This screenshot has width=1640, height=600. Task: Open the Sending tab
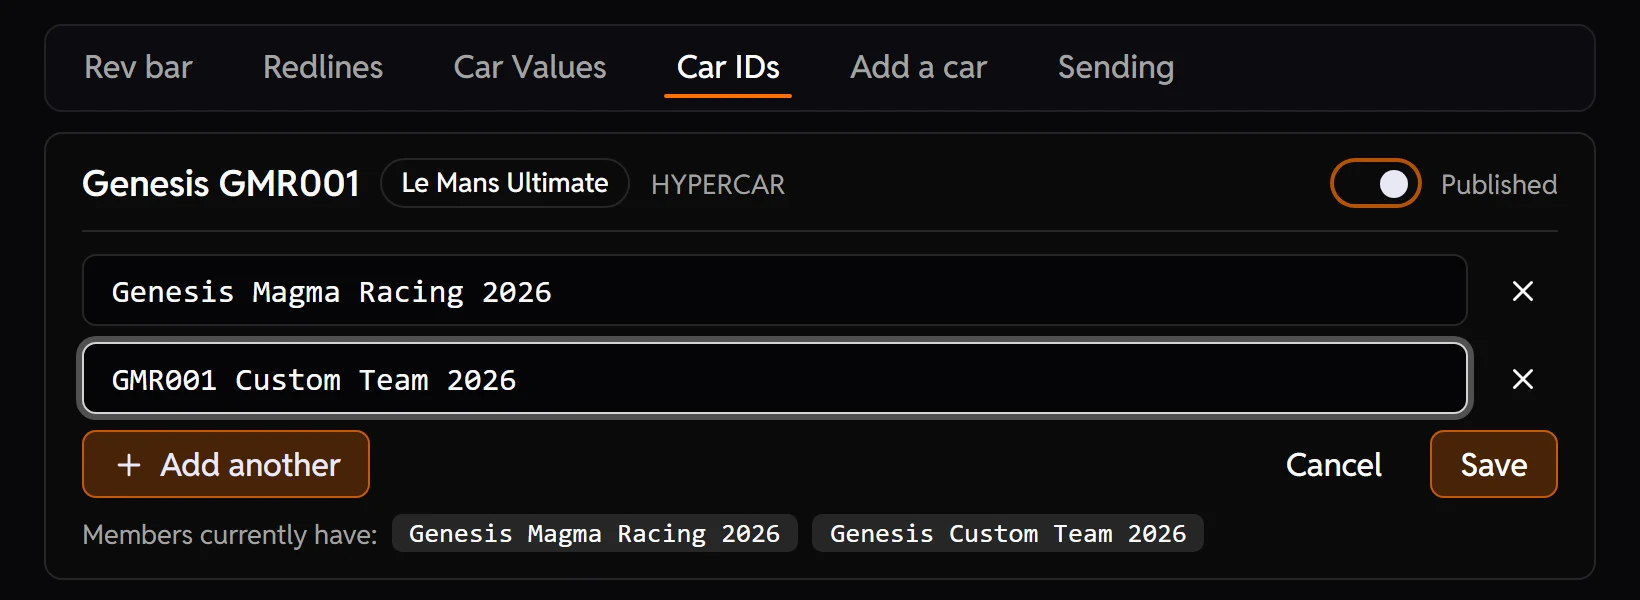(x=1116, y=67)
